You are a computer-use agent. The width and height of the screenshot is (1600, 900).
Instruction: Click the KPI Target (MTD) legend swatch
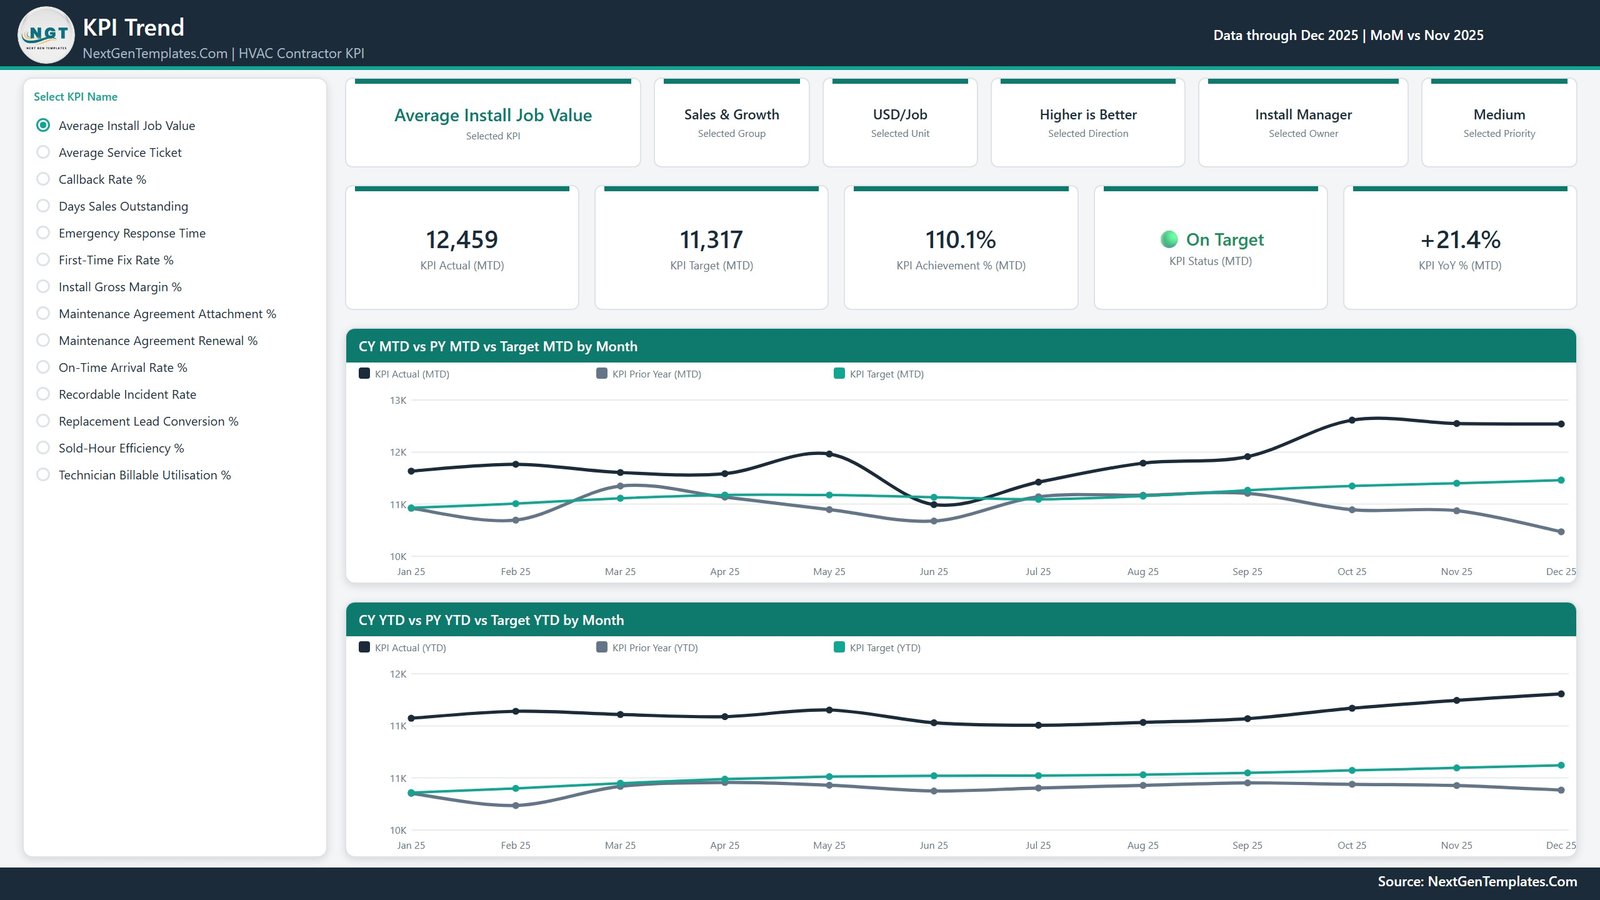pos(839,373)
